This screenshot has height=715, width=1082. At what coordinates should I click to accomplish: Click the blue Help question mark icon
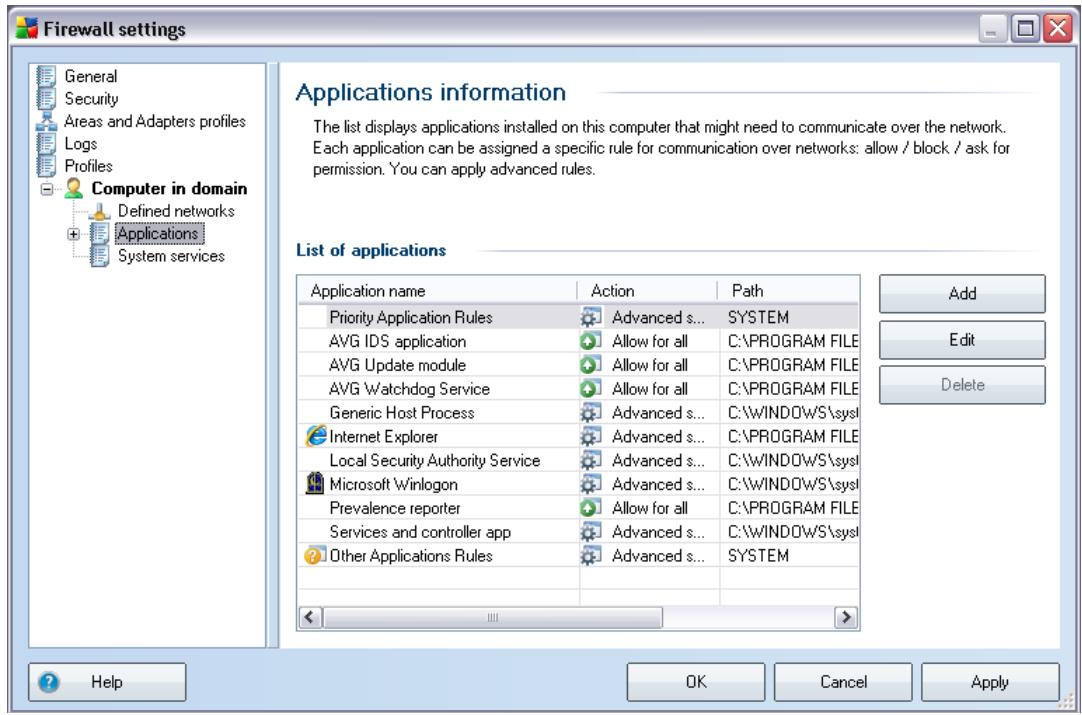pyautogui.click(x=48, y=683)
